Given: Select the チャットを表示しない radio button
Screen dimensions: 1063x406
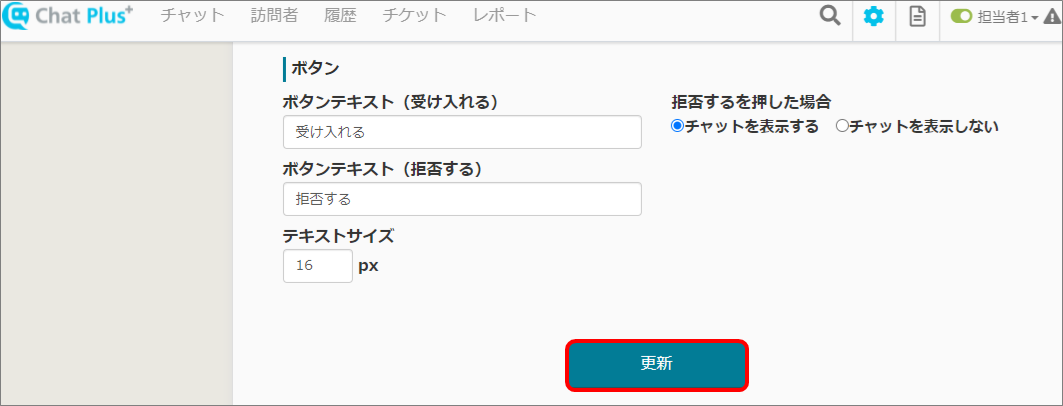Looking at the screenshot, I should point(841,126).
